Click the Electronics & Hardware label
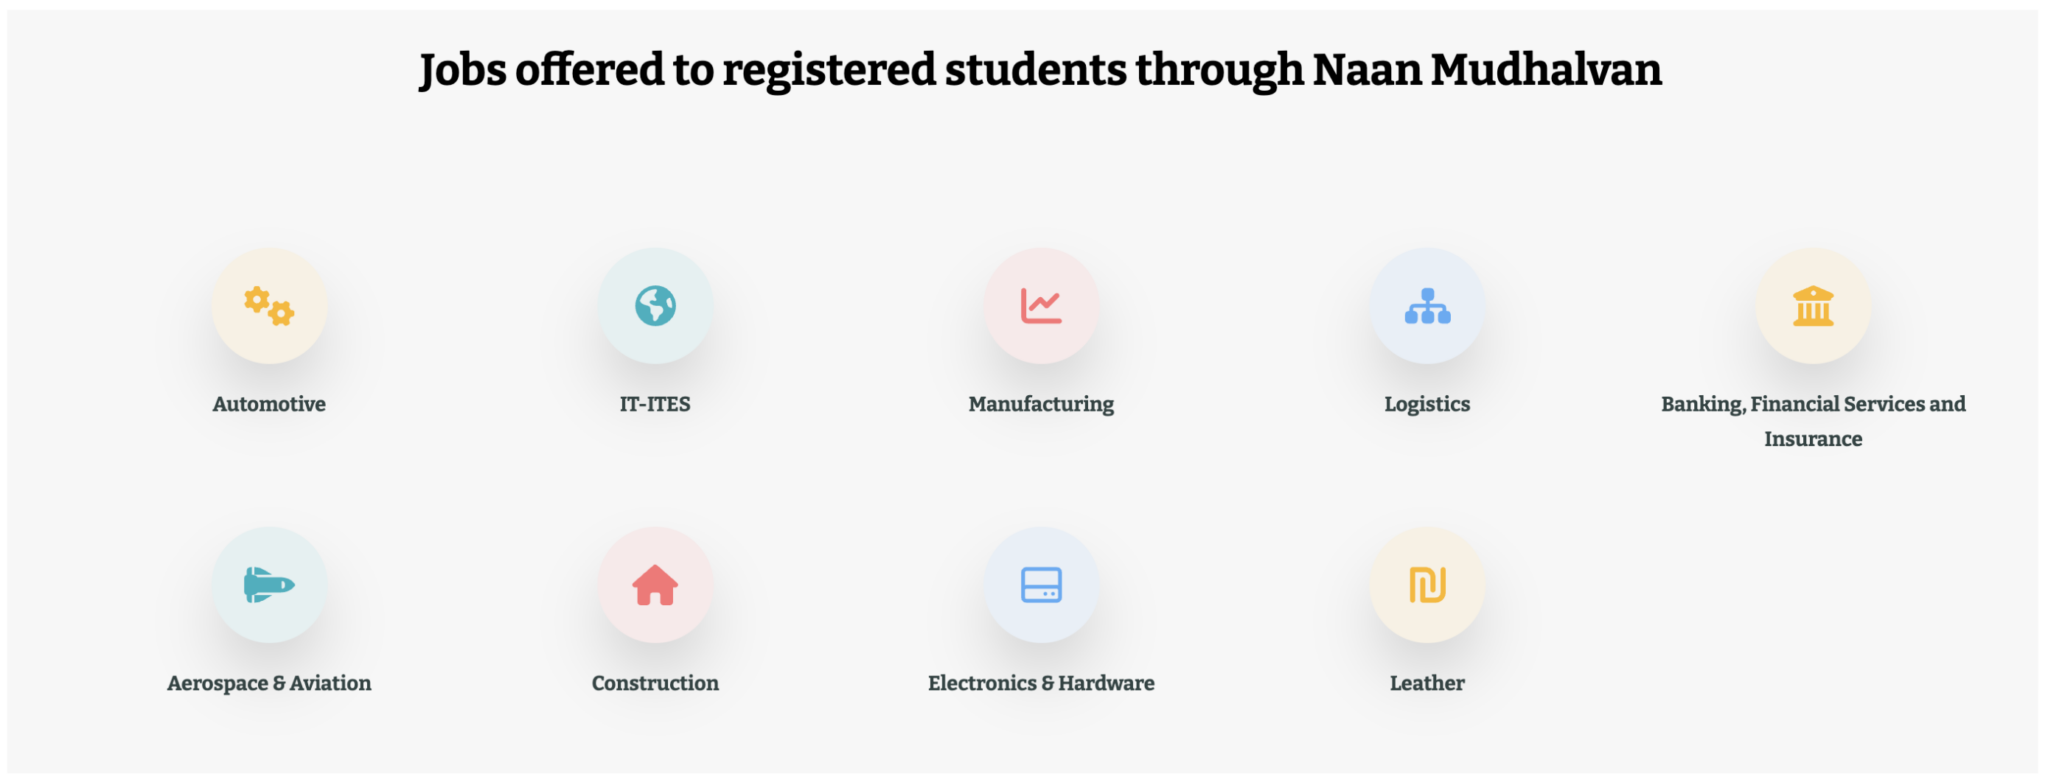2048x780 pixels. click(x=1041, y=683)
